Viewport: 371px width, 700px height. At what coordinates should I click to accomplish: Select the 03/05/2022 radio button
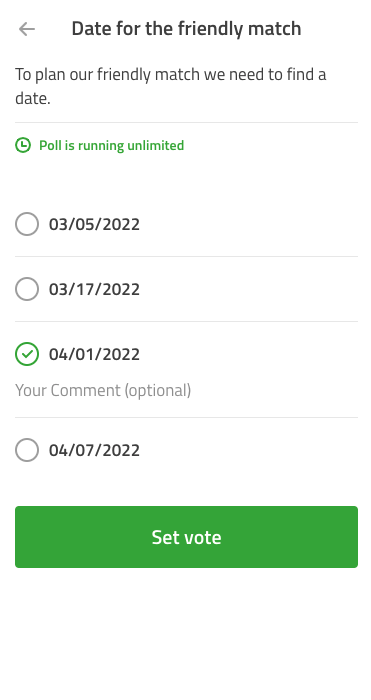pos(27,224)
